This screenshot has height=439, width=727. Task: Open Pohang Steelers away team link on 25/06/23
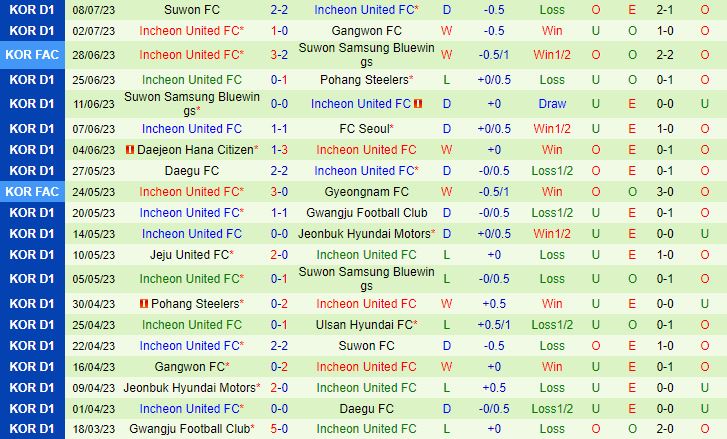(365, 80)
